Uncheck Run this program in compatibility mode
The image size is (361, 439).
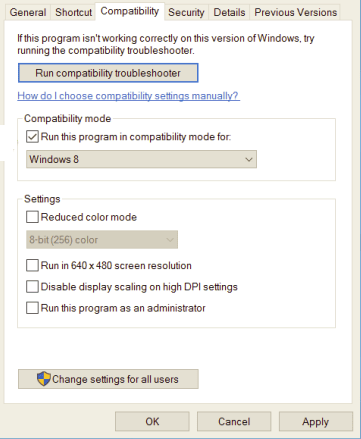click(x=32, y=137)
